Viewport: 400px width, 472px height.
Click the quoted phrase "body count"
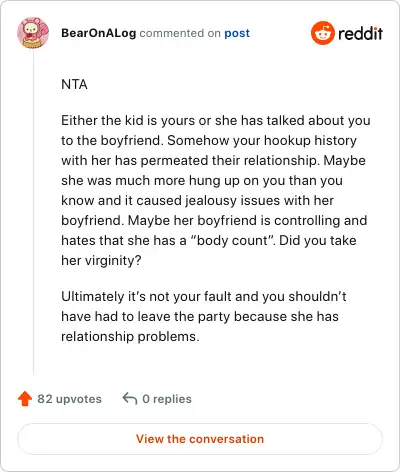233,240
